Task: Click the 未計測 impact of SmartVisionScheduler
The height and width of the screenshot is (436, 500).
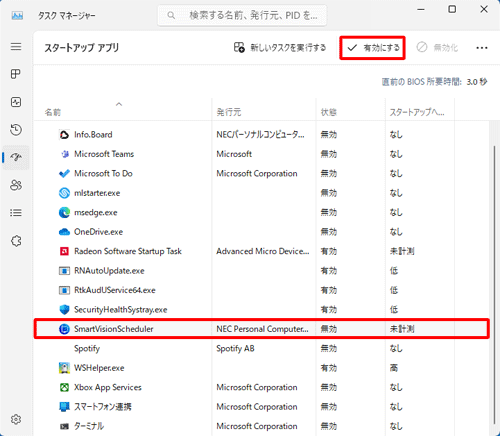Action: point(402,329)
